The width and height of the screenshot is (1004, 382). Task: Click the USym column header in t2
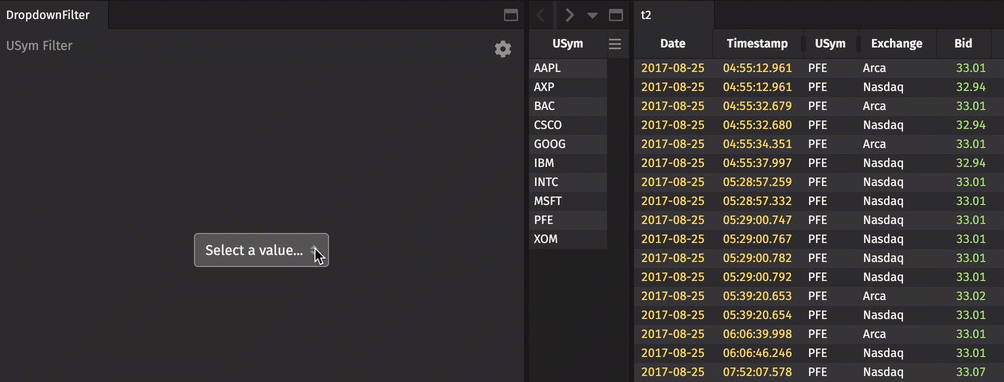tap(830, 44)
